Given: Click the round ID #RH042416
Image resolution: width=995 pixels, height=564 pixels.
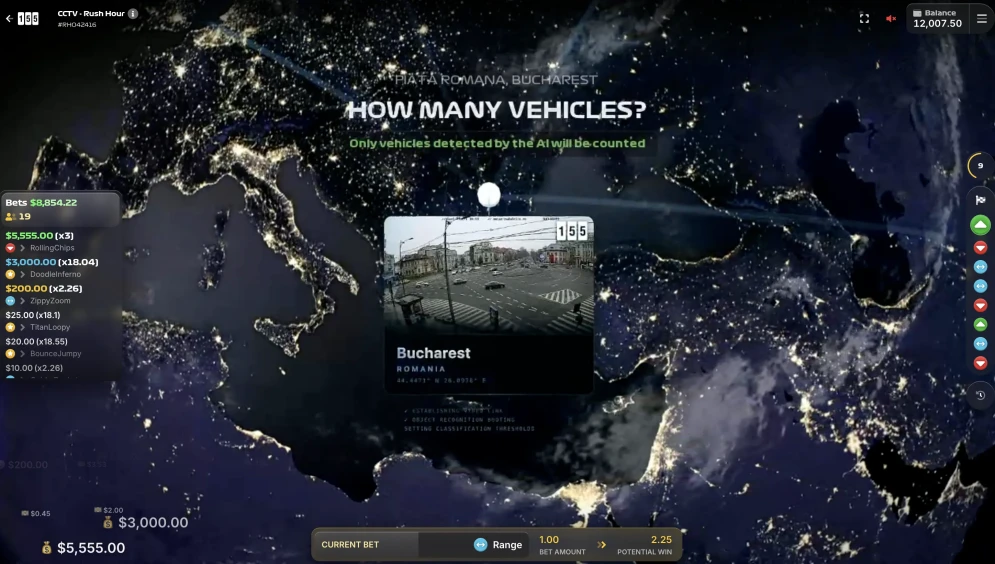Looking at the screenshot, I should (77, 25).
